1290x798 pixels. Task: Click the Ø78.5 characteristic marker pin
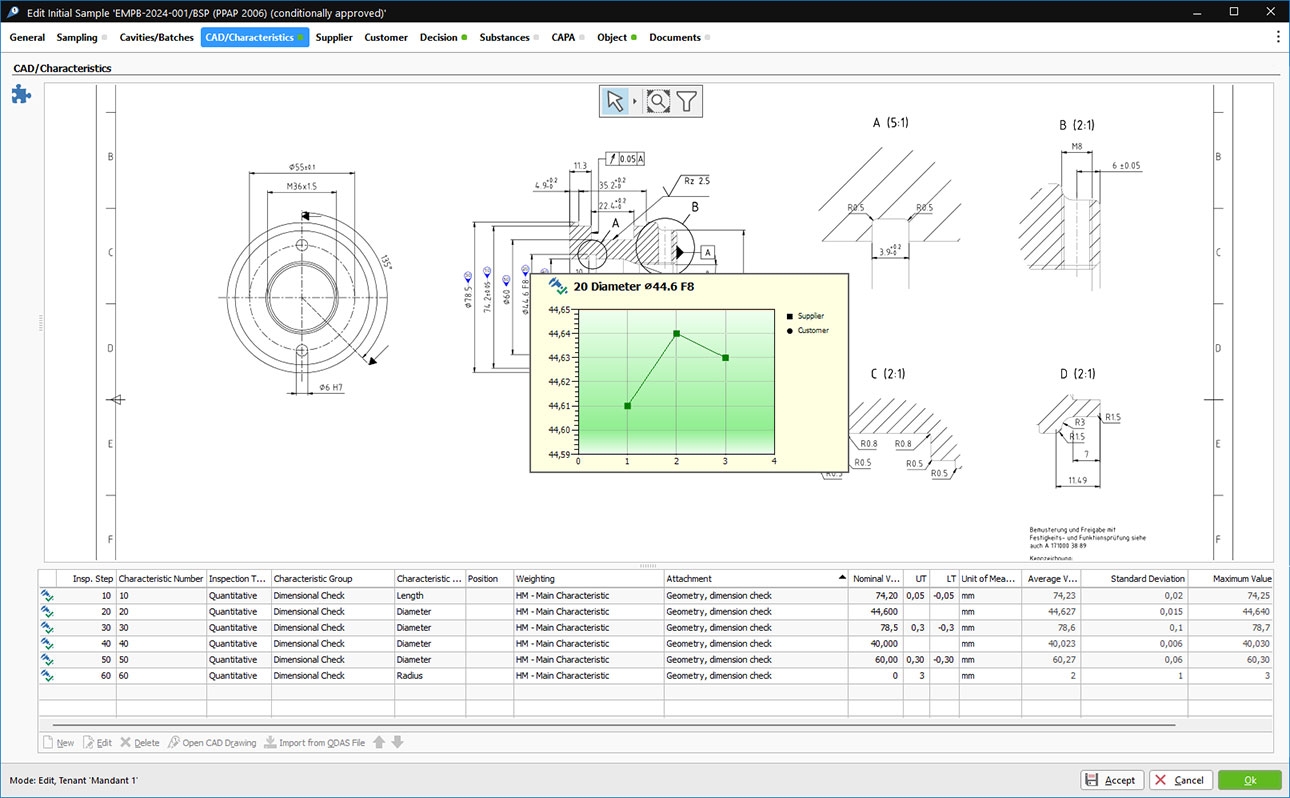coord(467,275)
